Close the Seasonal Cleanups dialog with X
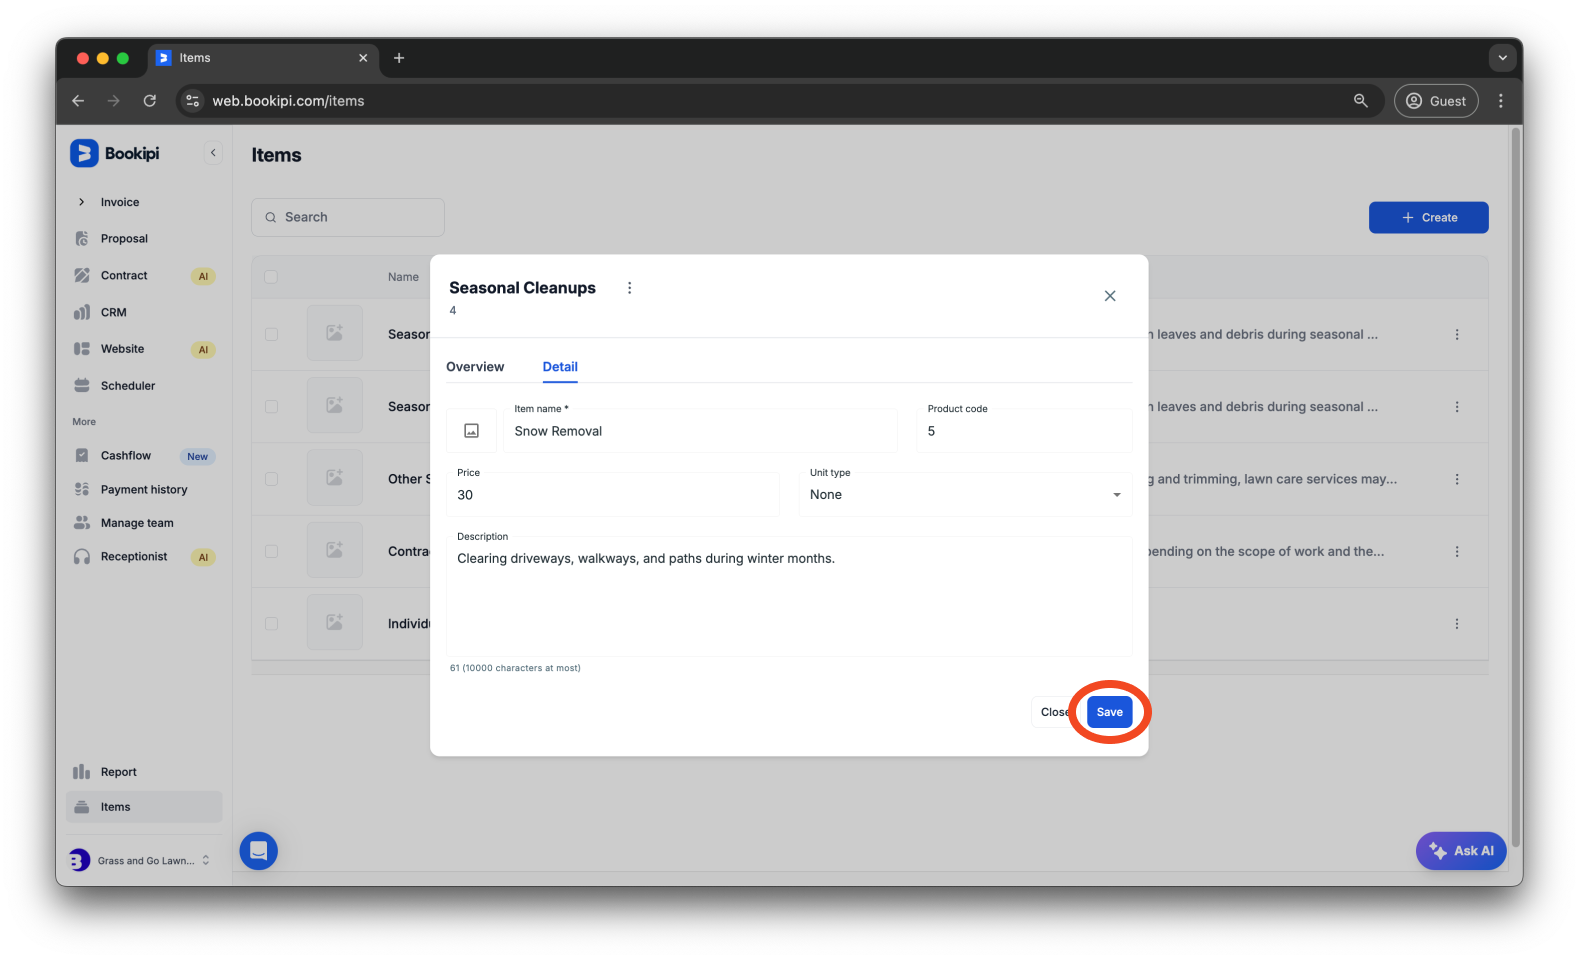1579x960 pixels. tap(1110, 296)
